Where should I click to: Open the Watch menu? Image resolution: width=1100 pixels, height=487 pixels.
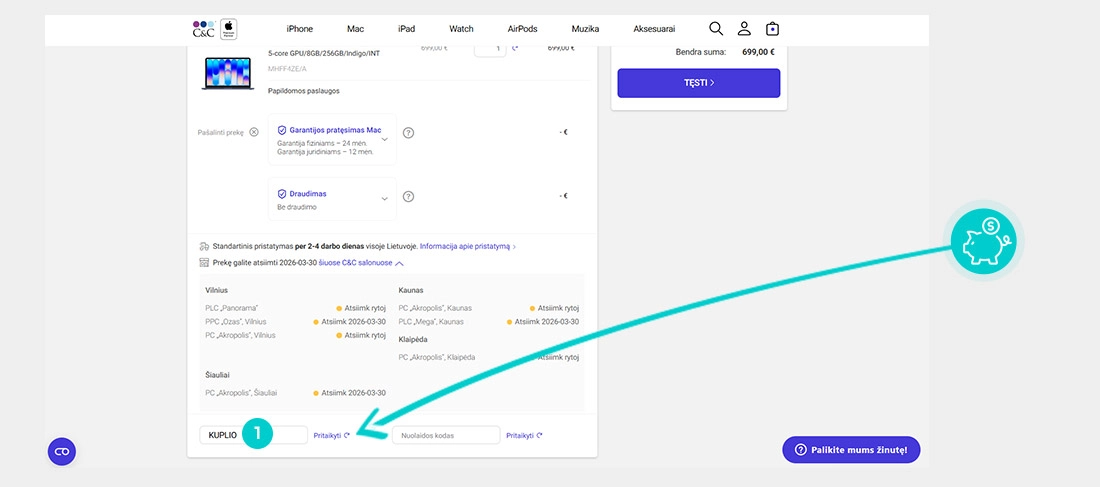[x=461, y=29]
